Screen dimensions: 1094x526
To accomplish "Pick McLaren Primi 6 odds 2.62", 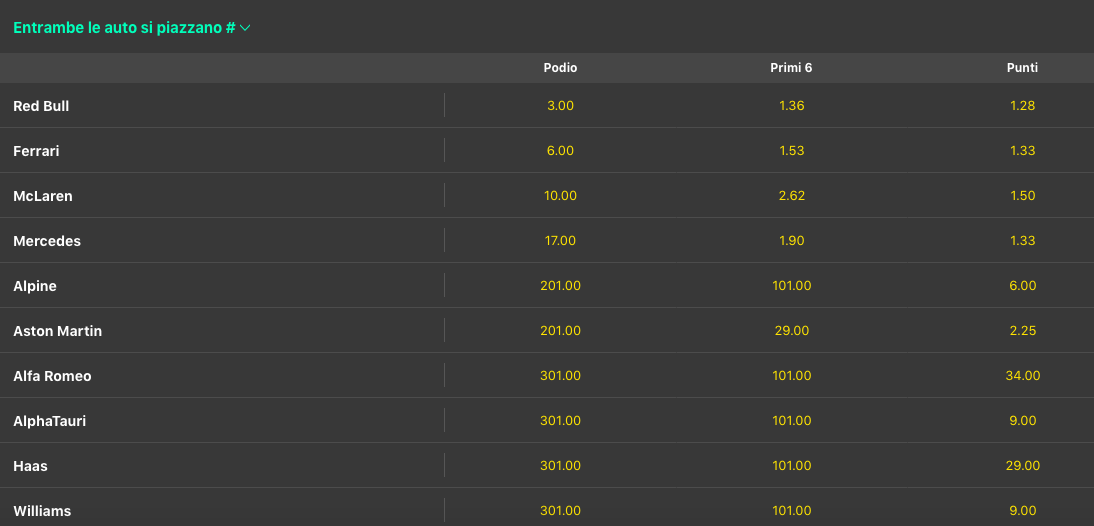I will click(791, 196).
